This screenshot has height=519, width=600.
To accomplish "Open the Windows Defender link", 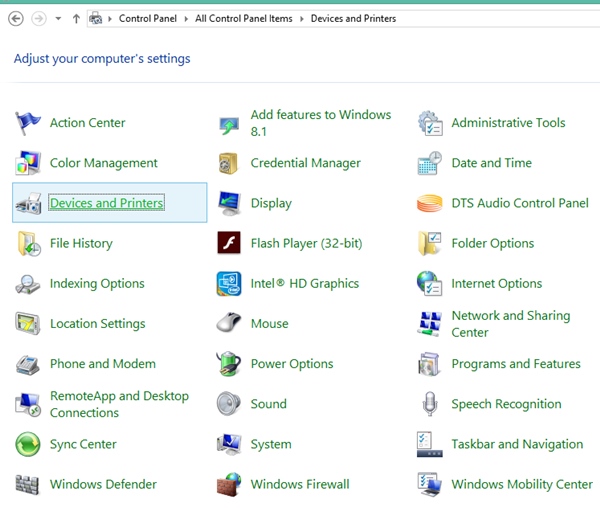I will (x=103, y=485).
